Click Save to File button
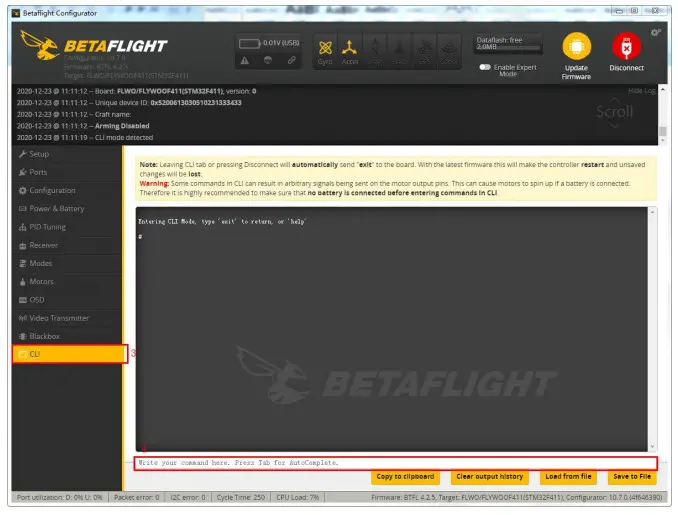The image size is (678, 515). tap(632, 477)
